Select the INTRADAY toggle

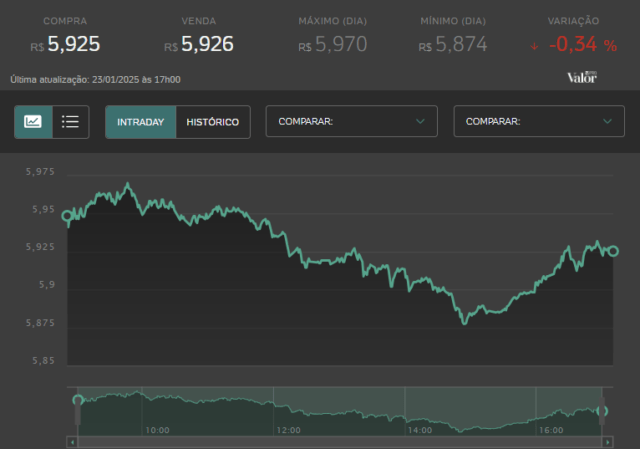click(140, 122)
